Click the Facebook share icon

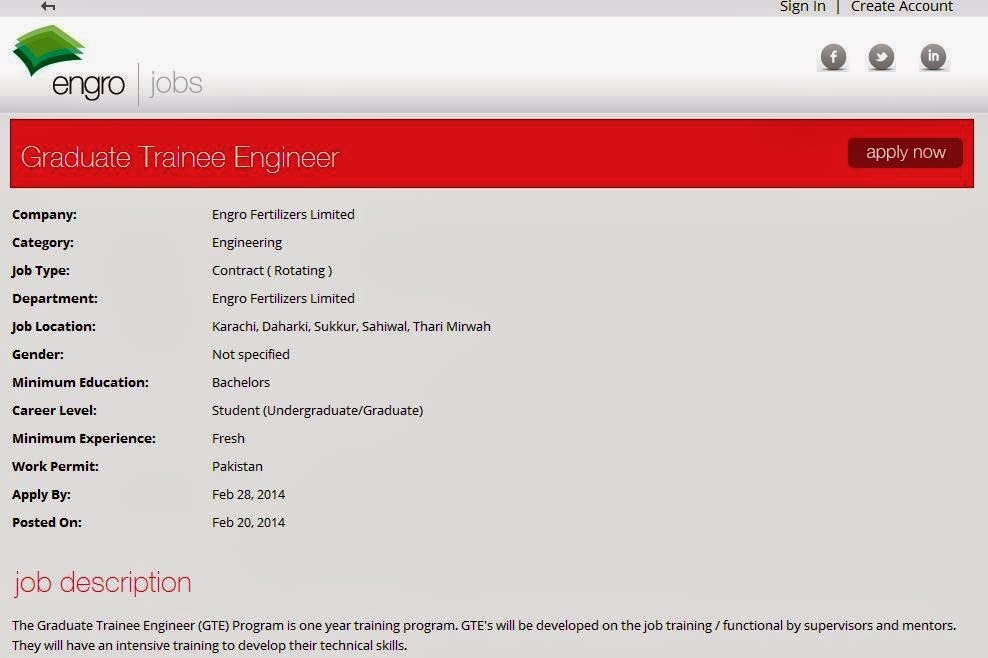833,57
